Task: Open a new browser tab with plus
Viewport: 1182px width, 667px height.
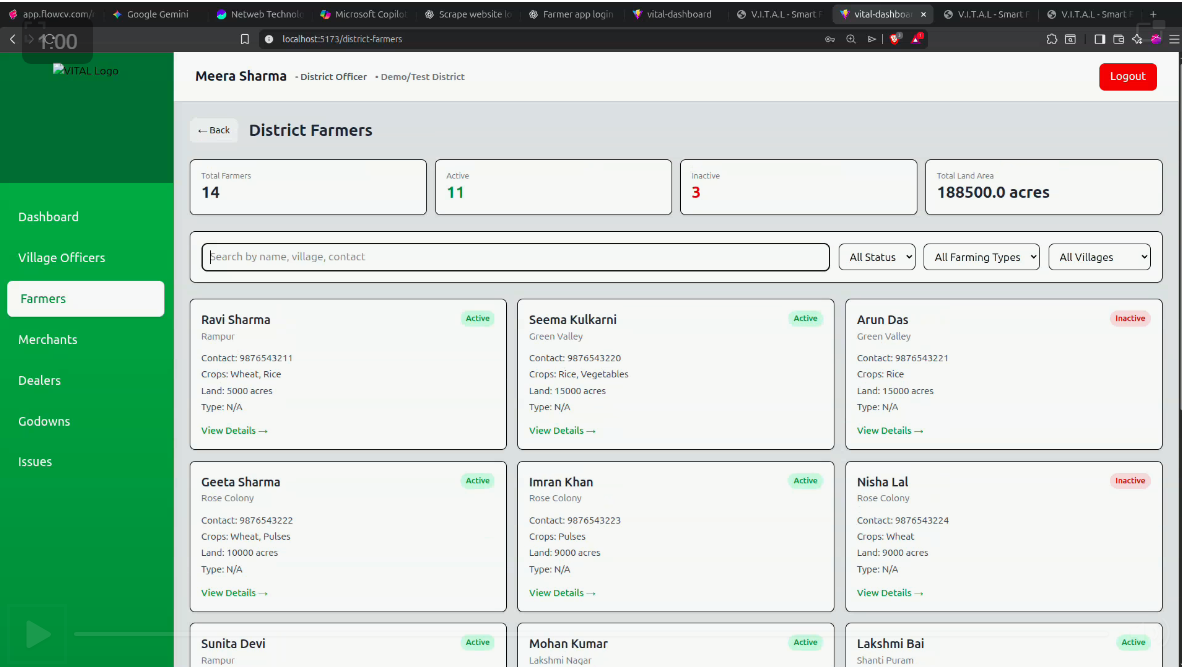Action: tap(1153, 14)
